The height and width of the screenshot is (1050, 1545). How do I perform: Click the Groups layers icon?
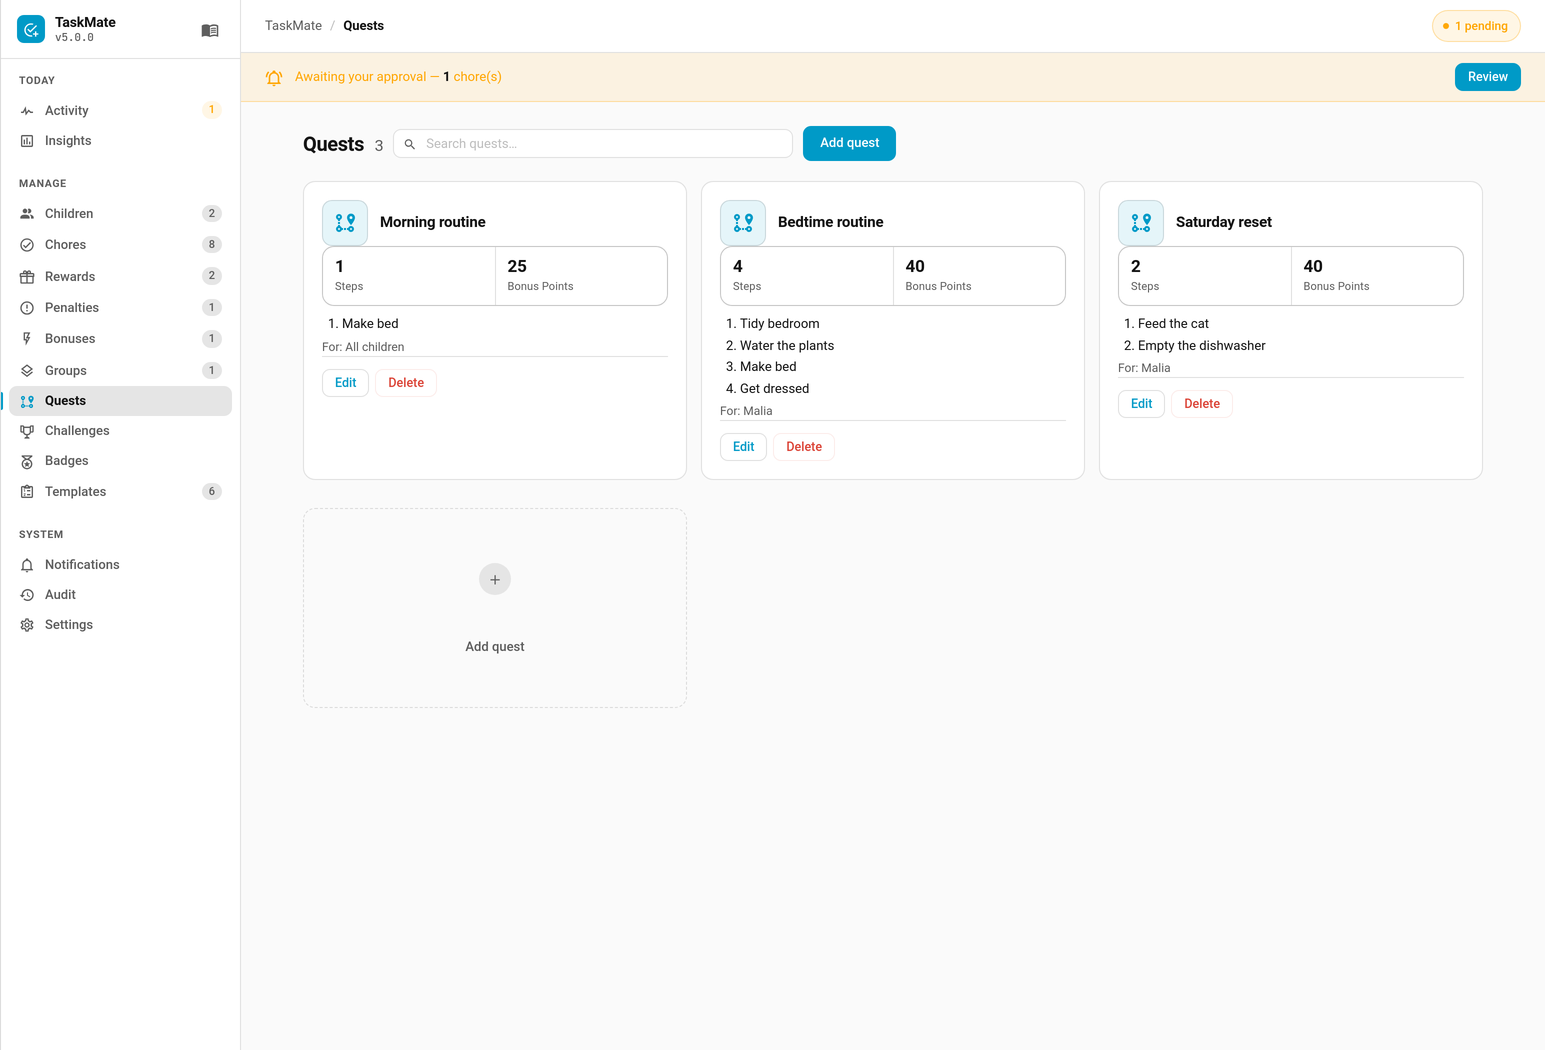pos(27,371)
